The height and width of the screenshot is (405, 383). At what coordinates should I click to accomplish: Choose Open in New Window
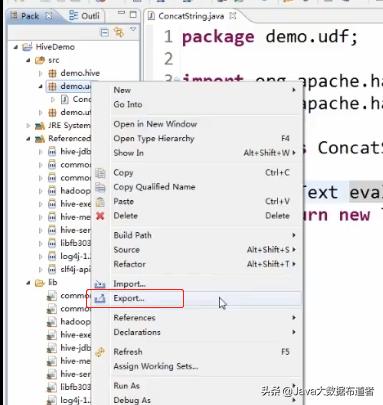pos(198,124)
